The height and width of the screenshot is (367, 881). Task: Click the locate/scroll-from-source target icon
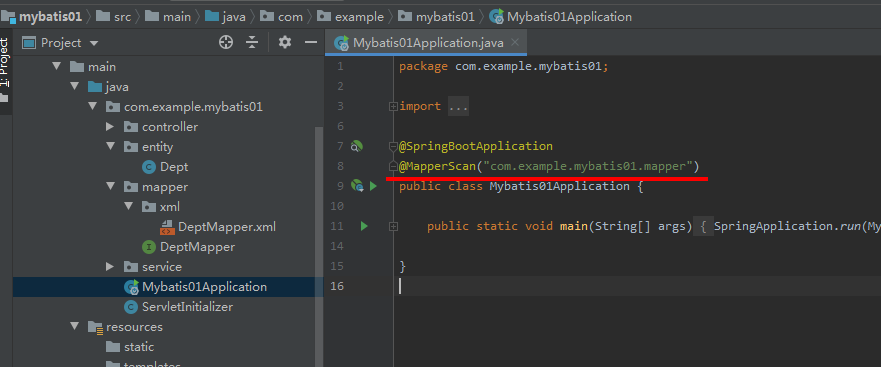(x=226, y=42)
